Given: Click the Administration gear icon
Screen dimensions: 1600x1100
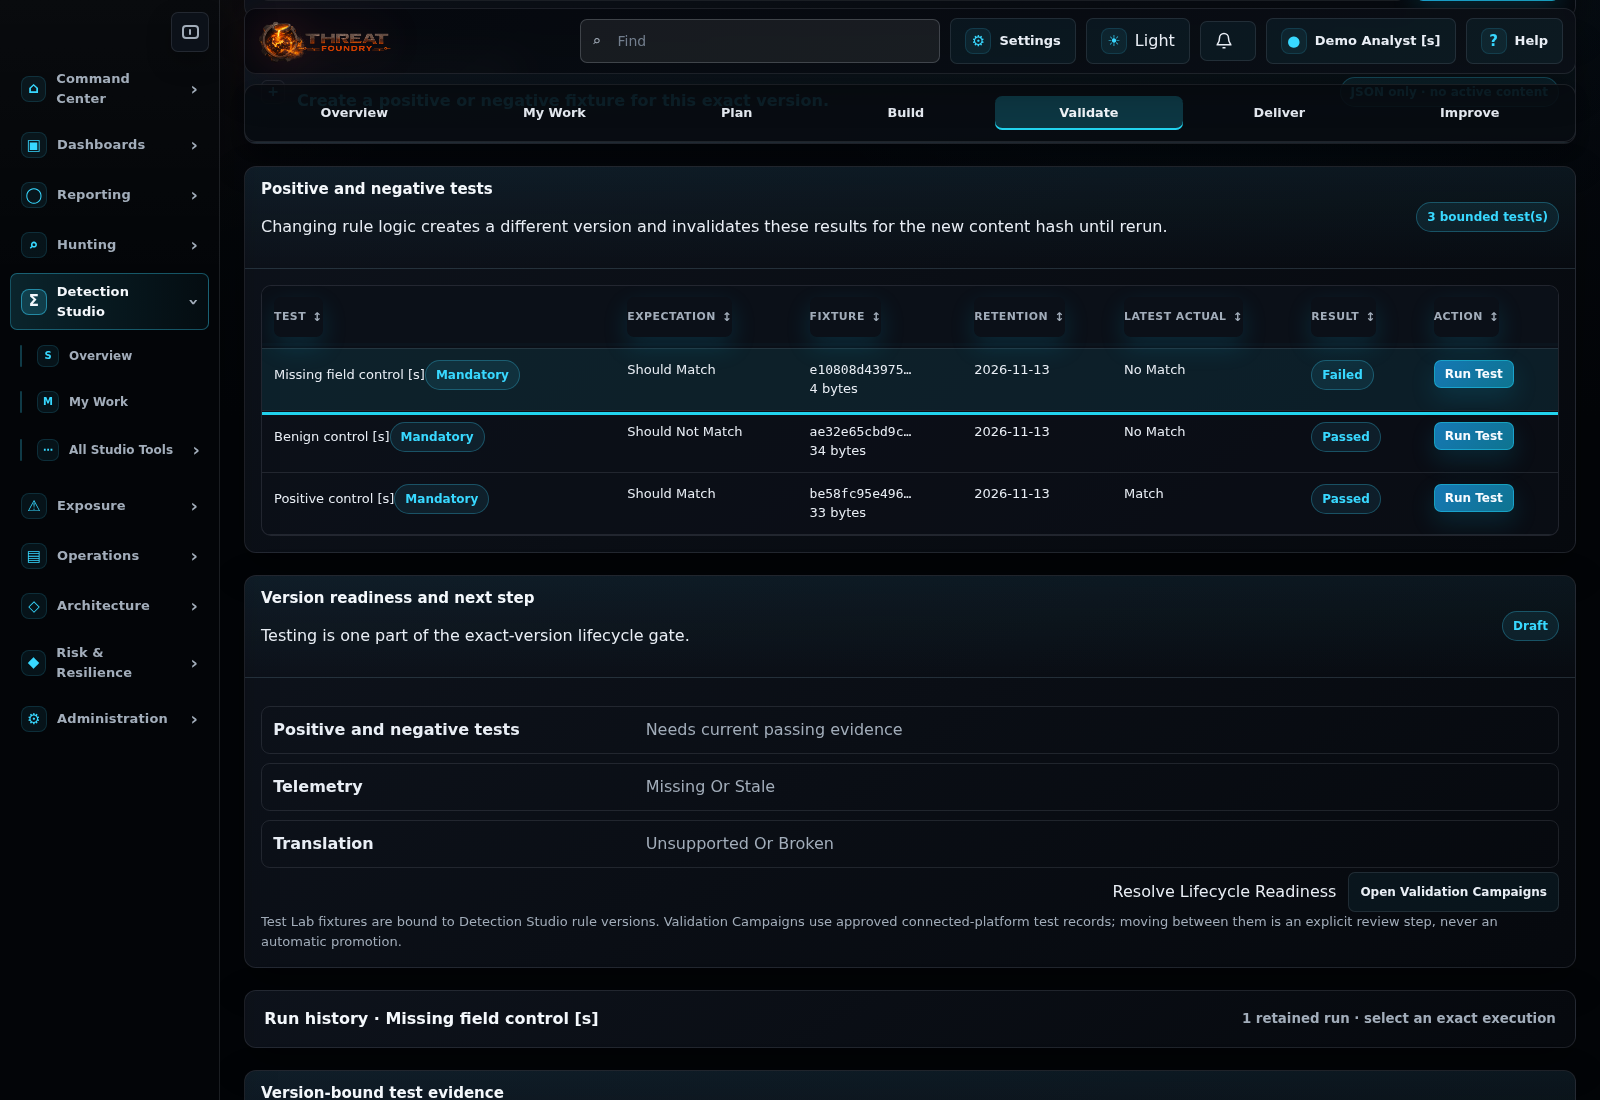Looking at the screenshot, I should coord(34,719).
